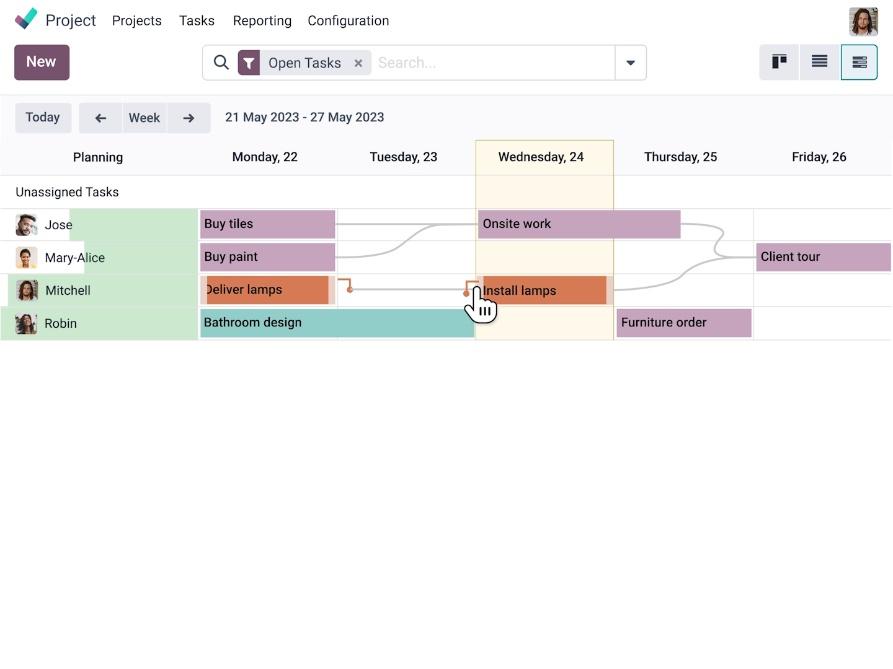Select the Gantt view icon

point(859,62)
